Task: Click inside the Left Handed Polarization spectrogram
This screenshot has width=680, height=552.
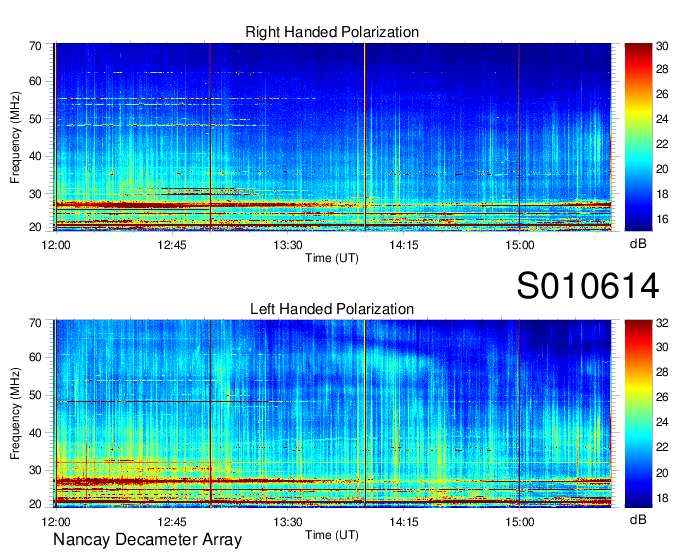Action: coord(332,414)
